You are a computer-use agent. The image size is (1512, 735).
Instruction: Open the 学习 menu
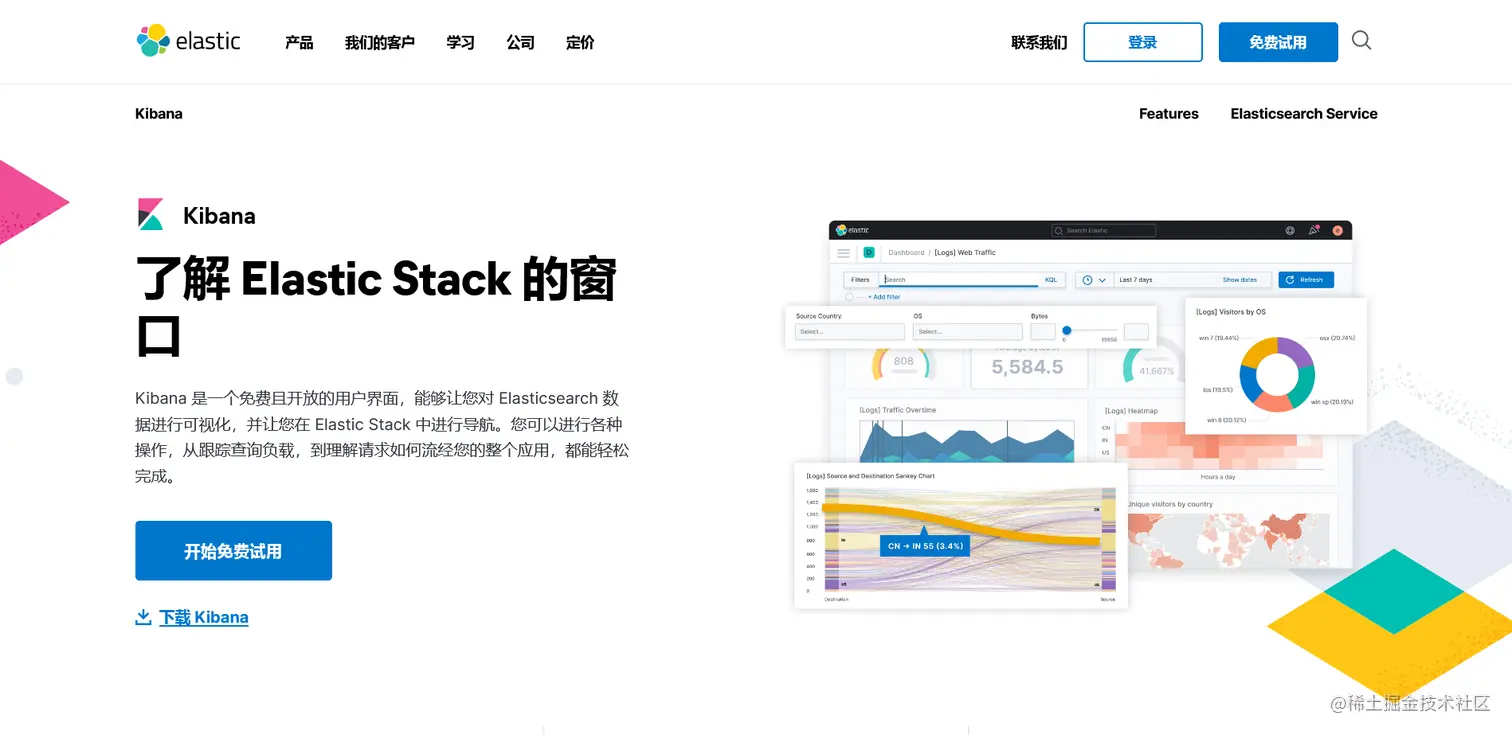460,42
